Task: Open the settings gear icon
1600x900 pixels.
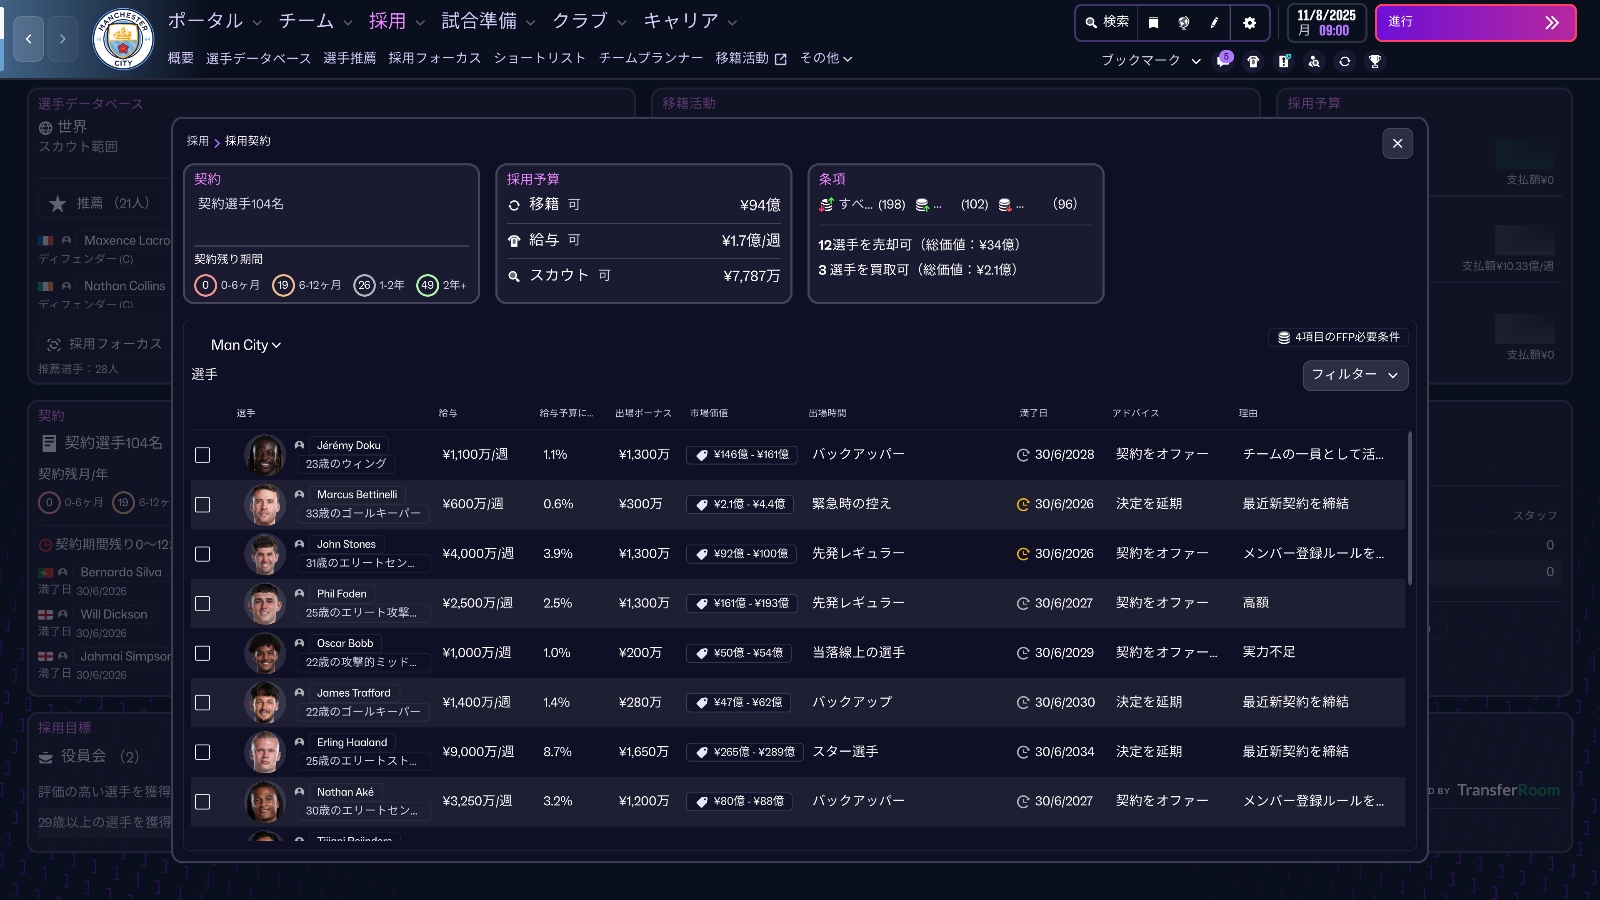Action: [x=1249, y=23]
